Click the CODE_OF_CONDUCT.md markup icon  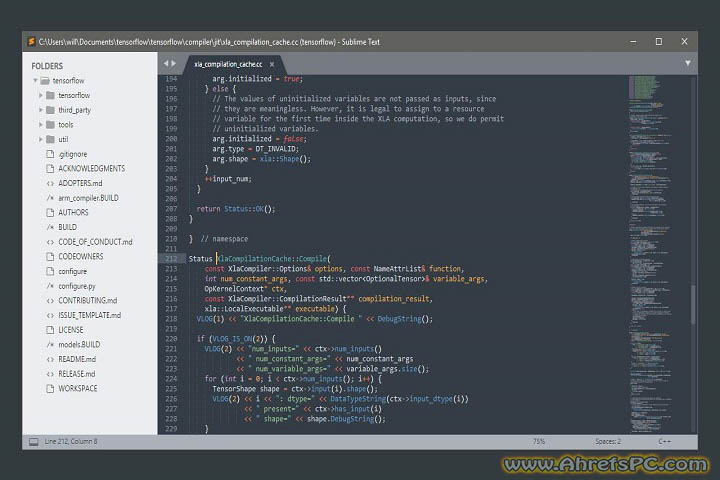(x=51, y=242)
